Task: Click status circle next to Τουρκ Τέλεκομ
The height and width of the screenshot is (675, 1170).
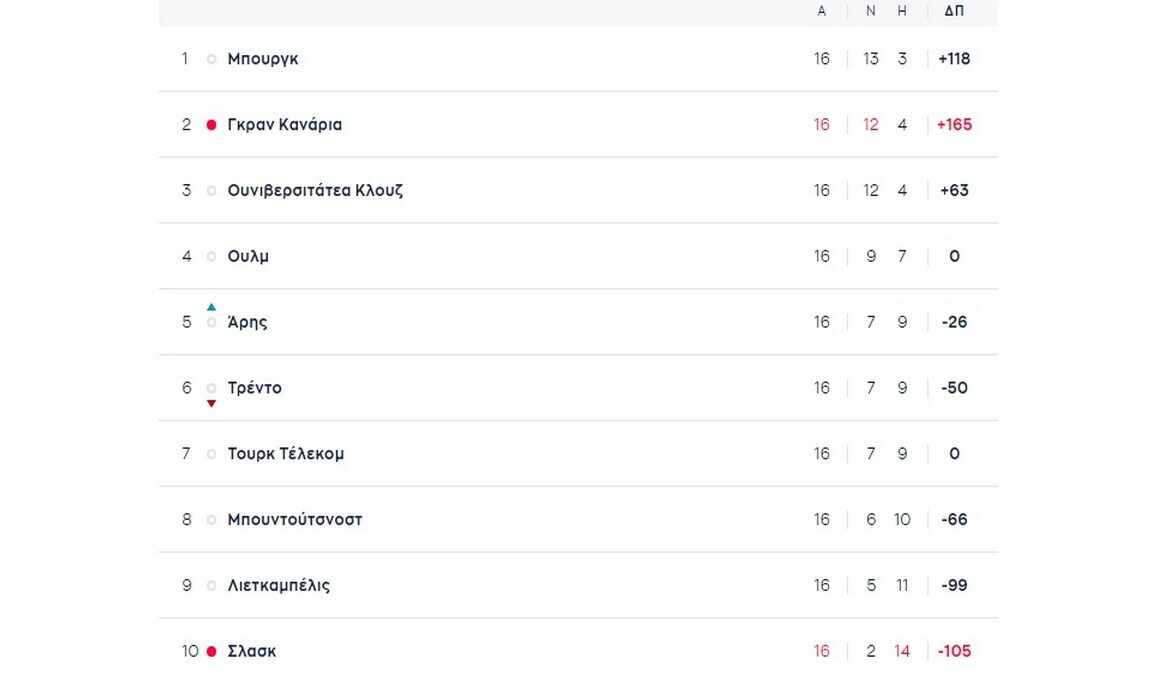Action: (211, 454)
